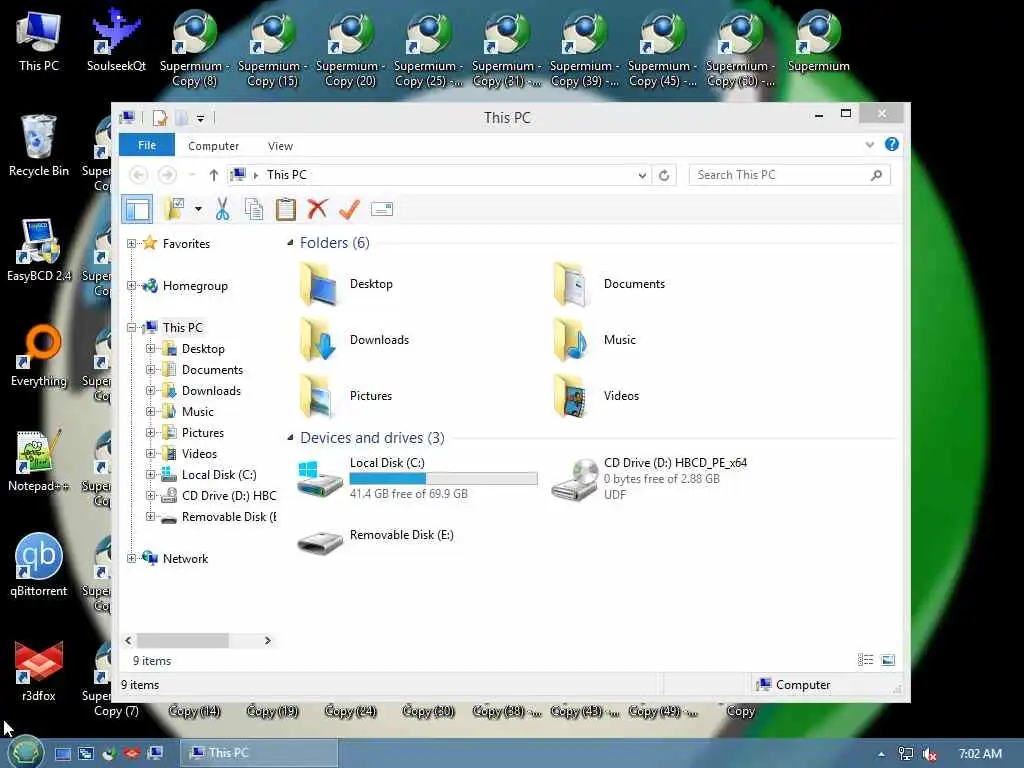Click the Local Disk (C:) usage bar
The height and width of the screenshot is (768, 1024).
point(443,479)
